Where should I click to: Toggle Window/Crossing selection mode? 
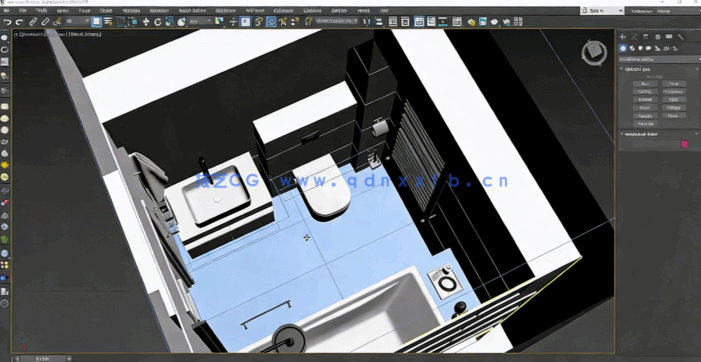(133, 21)
